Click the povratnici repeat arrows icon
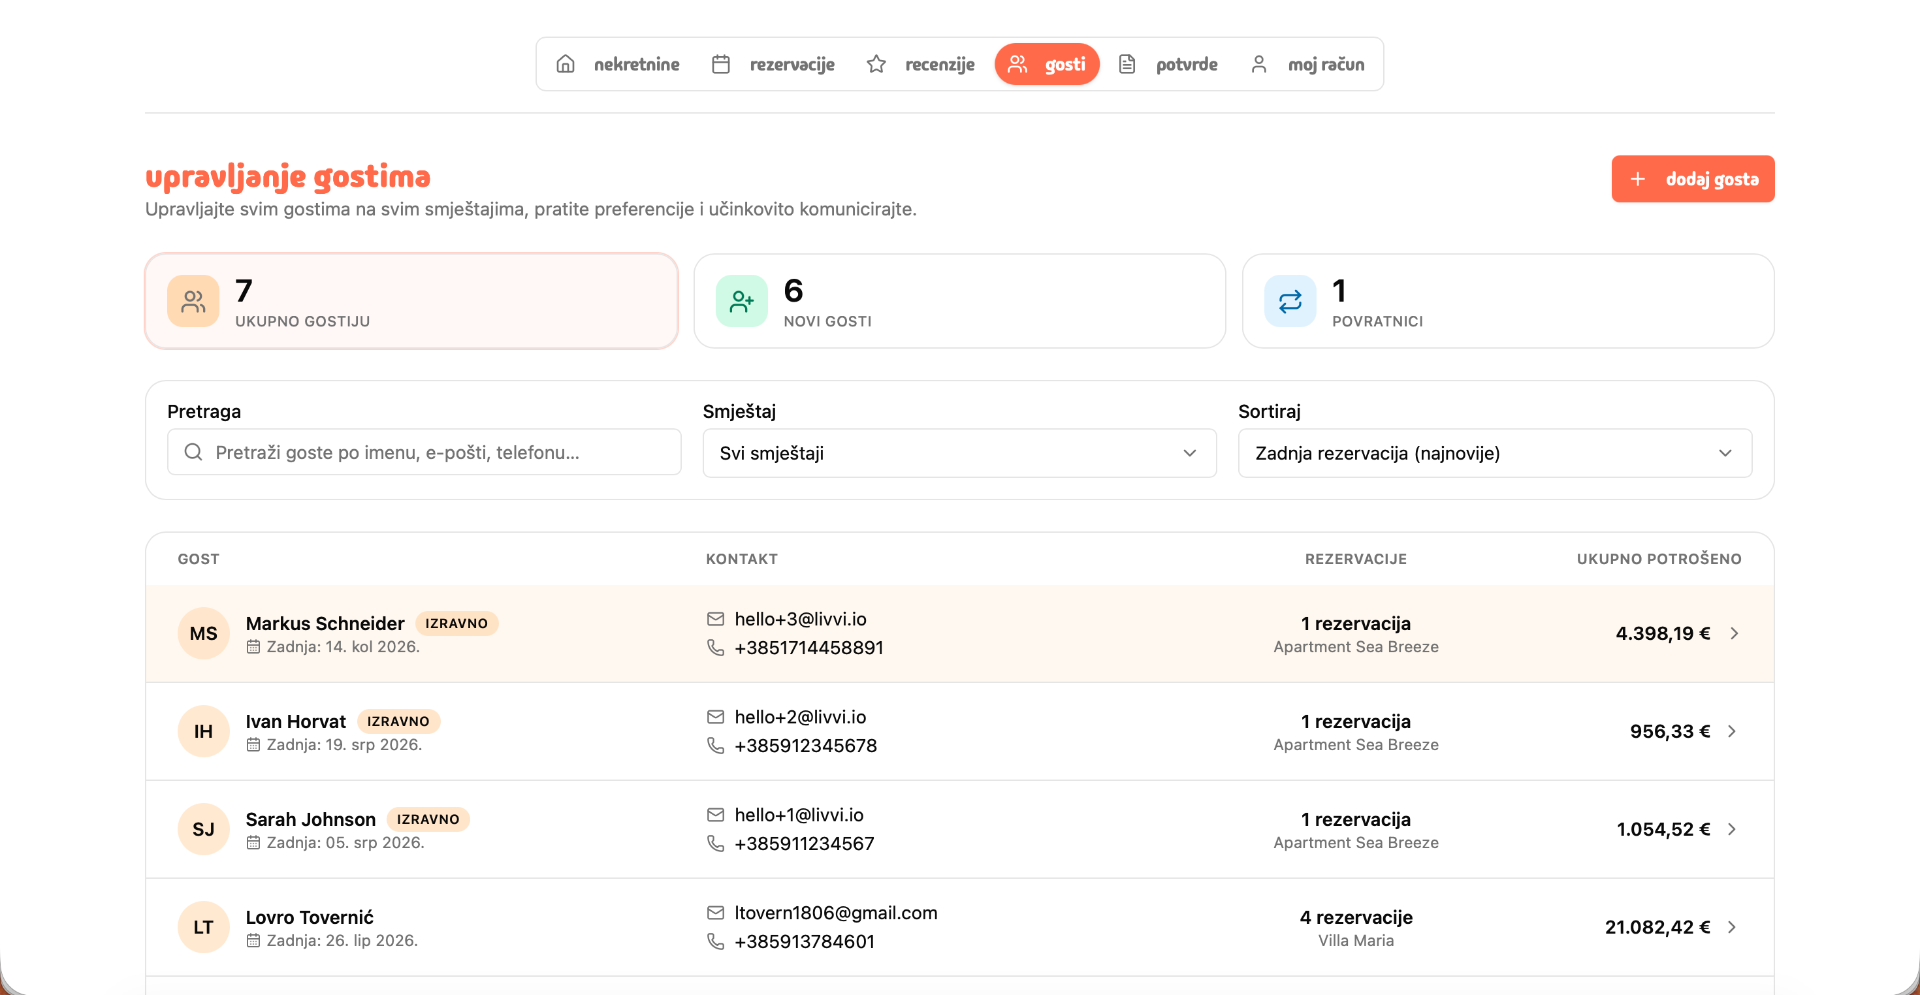The image size is (1920, 995). click(1290, 301)
